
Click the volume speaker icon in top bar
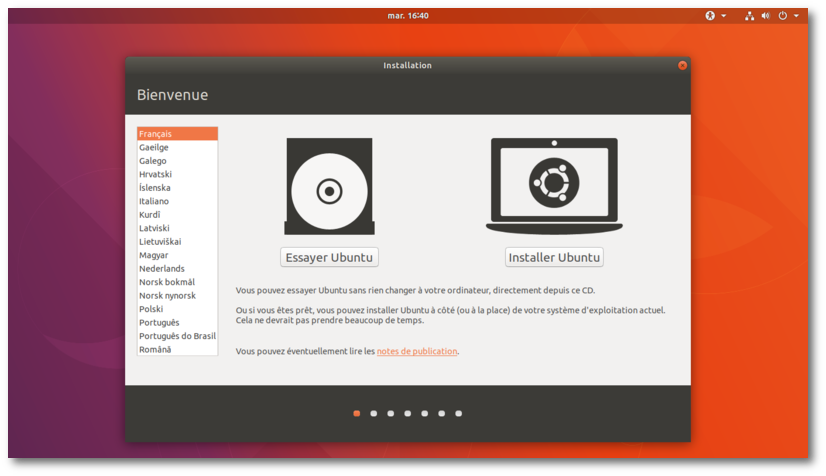pos(765,16)
